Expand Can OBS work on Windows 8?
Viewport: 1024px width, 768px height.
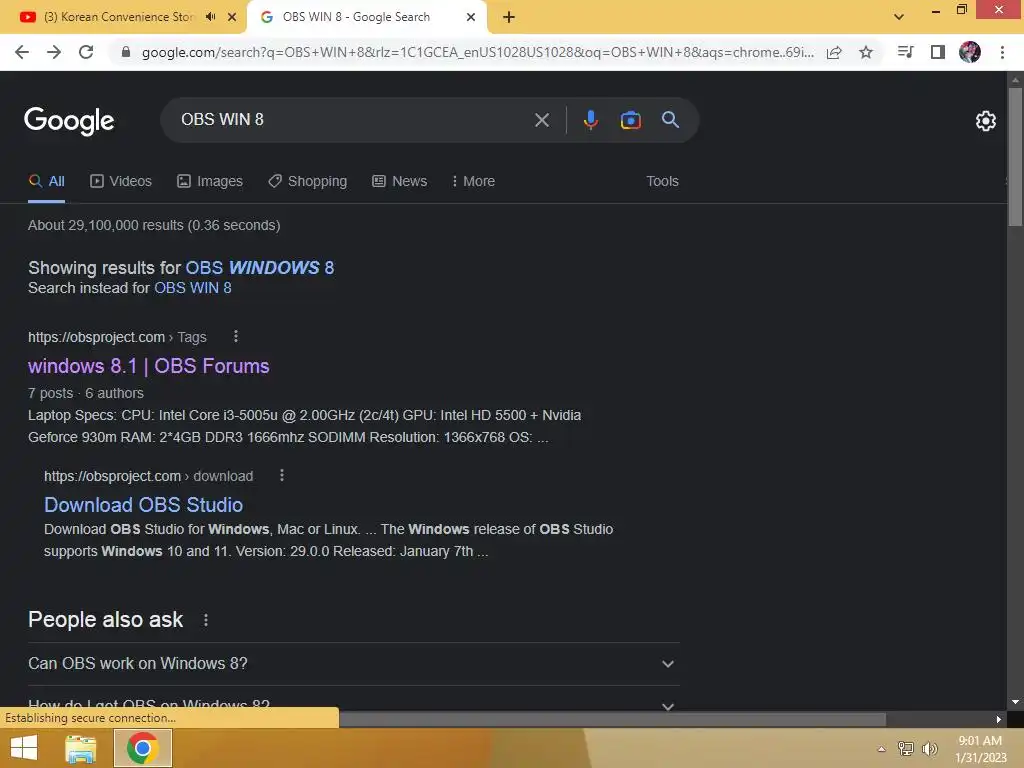point(353,664)
